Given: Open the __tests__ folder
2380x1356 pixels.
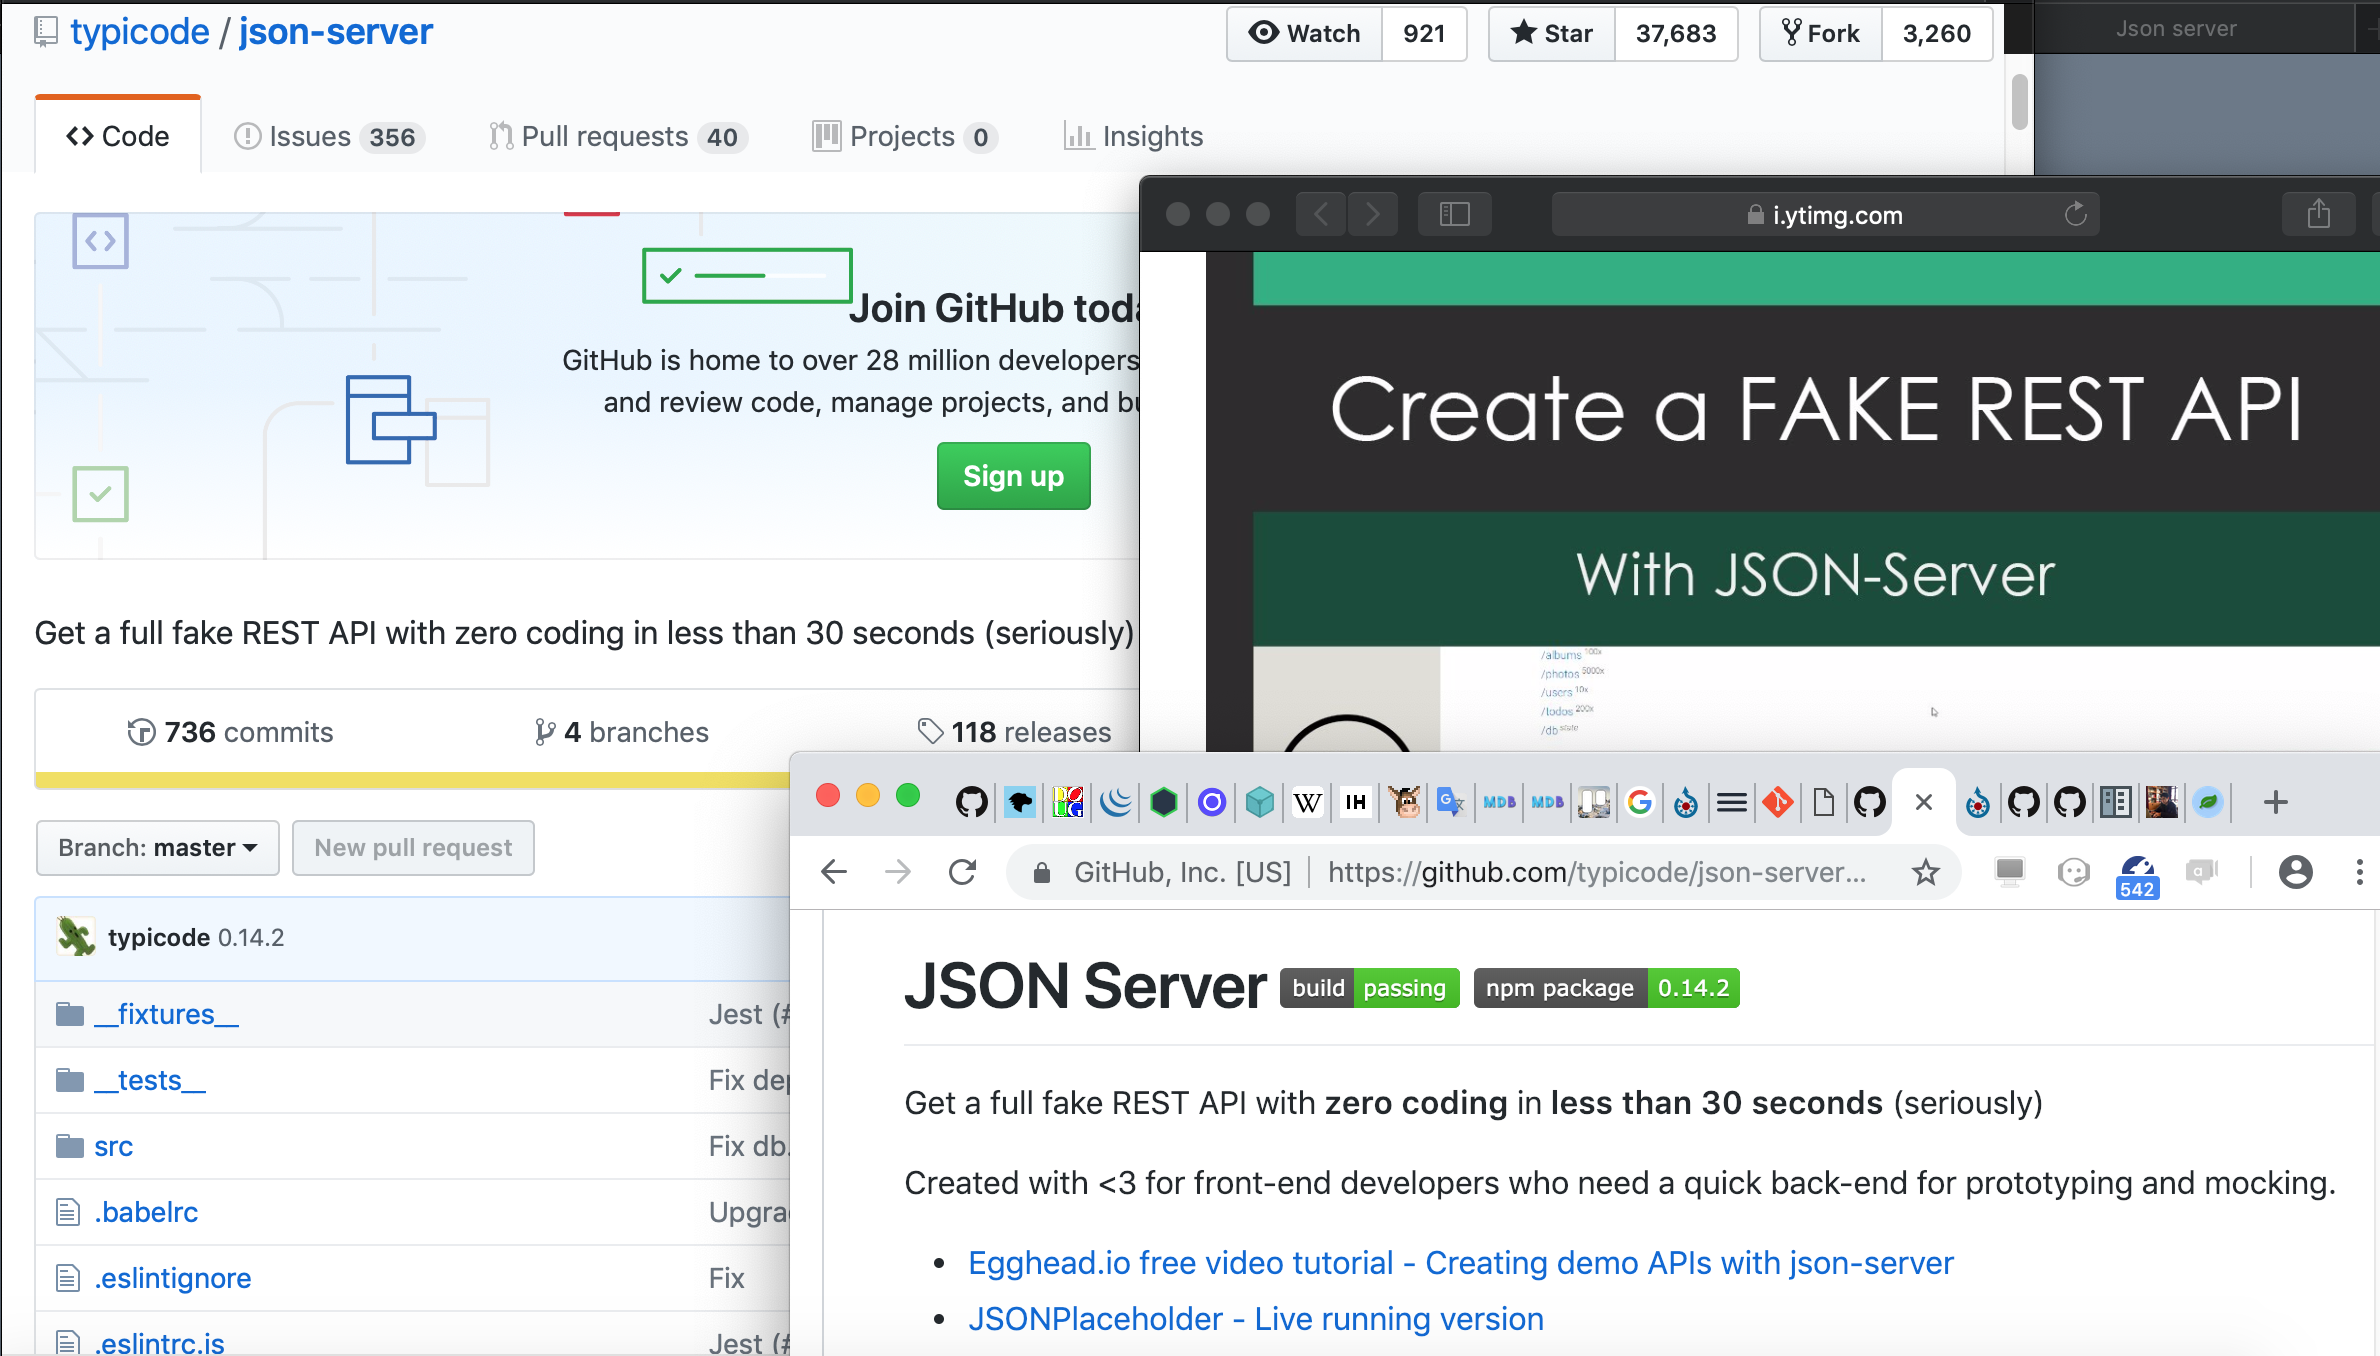Looking at the screenshot, I should click(150, 1080).
